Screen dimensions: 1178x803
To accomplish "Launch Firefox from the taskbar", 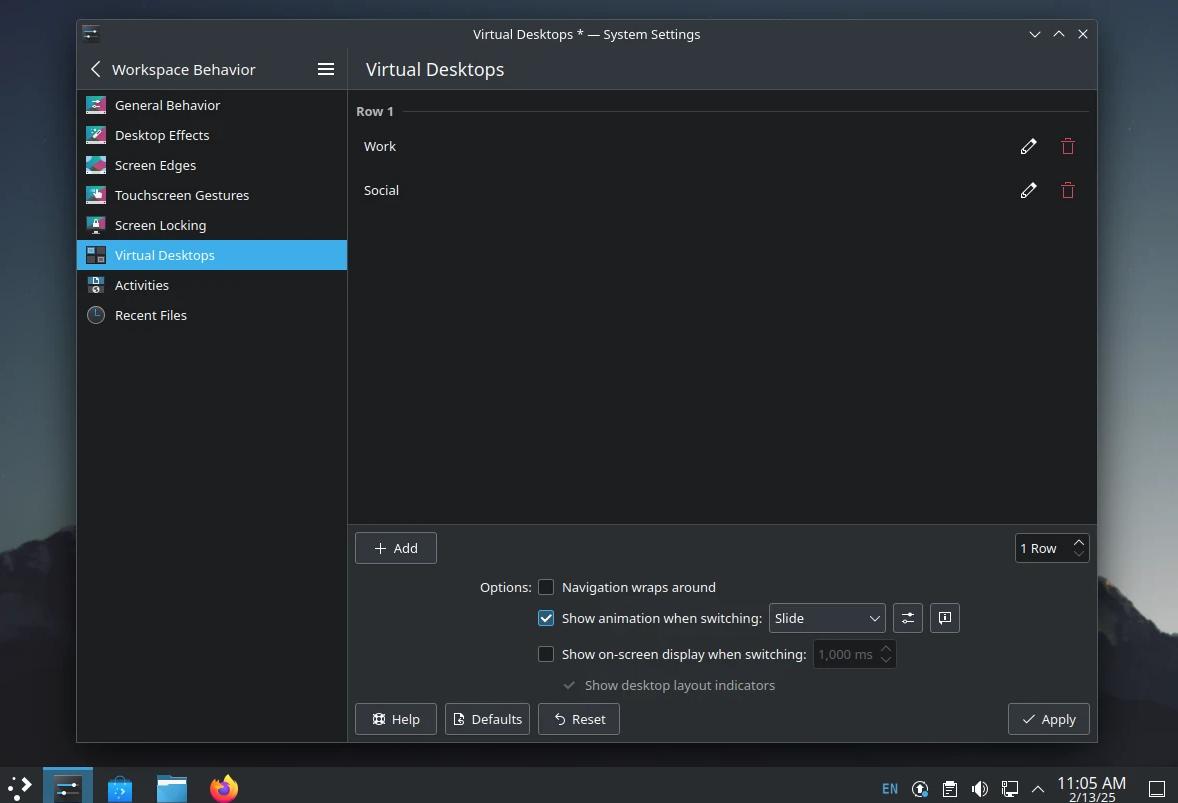I will pyautogui.click(x=223, y=787).
